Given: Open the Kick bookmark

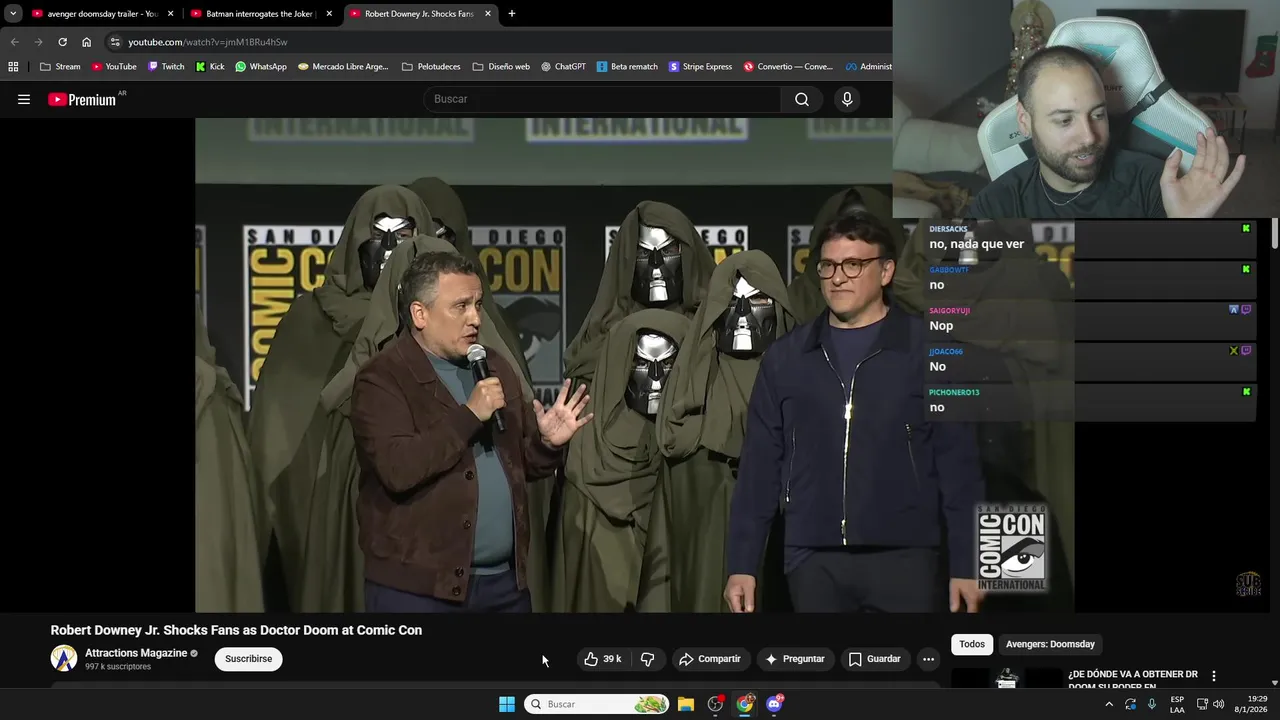Looking at the screenshot, I should (210, 67).
